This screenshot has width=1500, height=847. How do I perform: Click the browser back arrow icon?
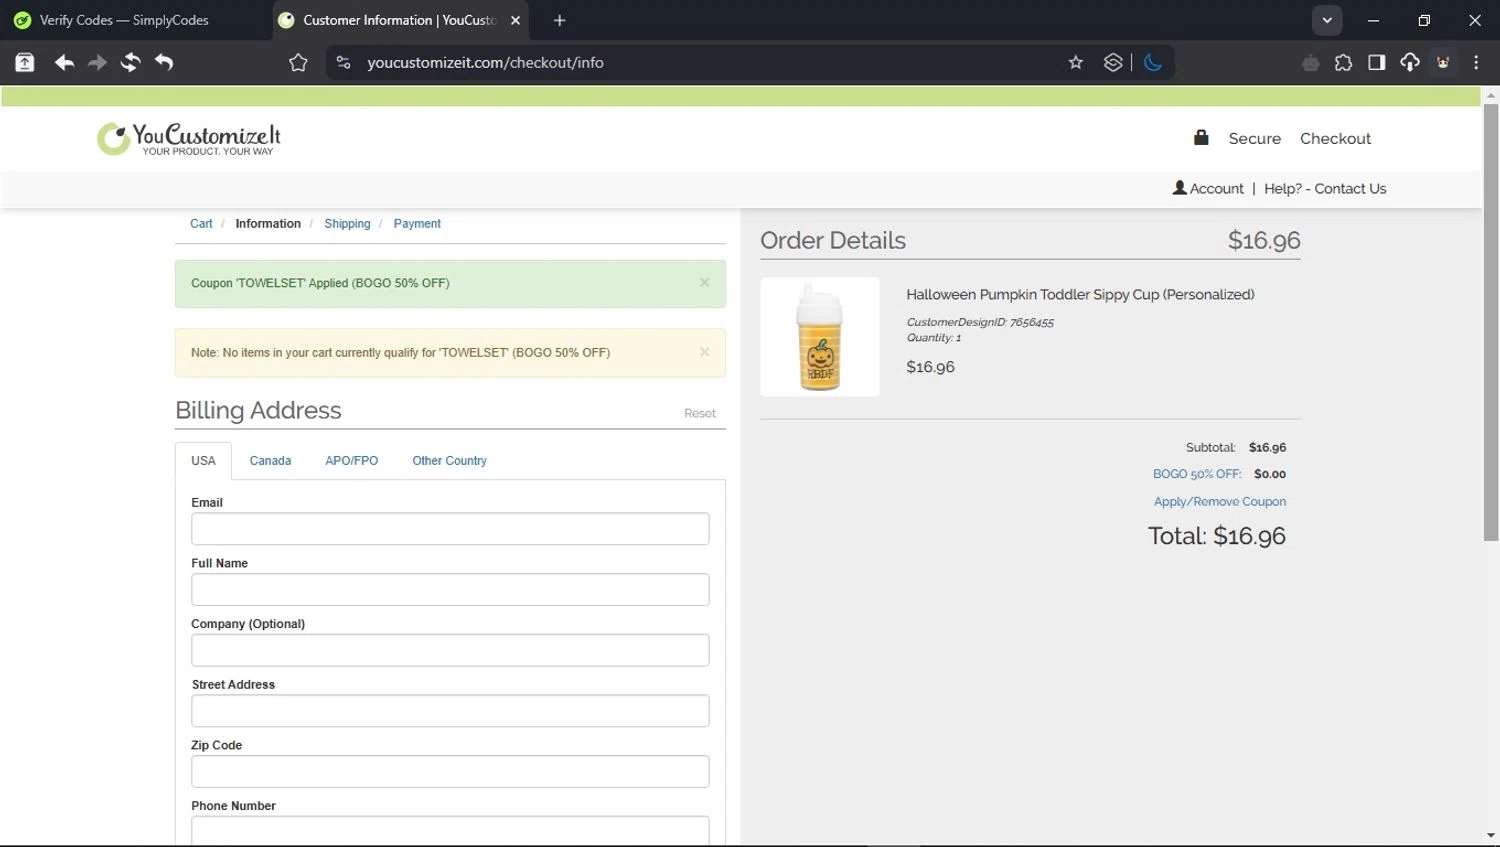64,62
